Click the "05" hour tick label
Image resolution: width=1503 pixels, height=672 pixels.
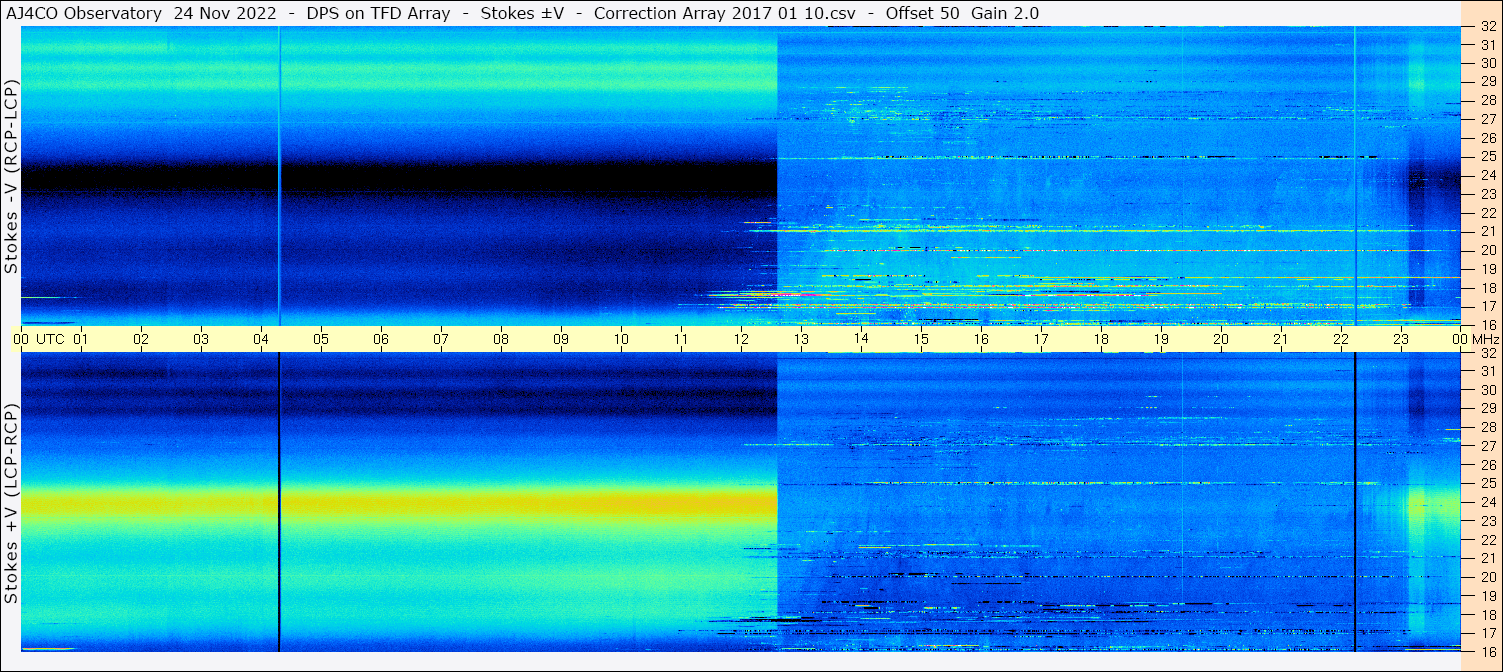(321, 339)
